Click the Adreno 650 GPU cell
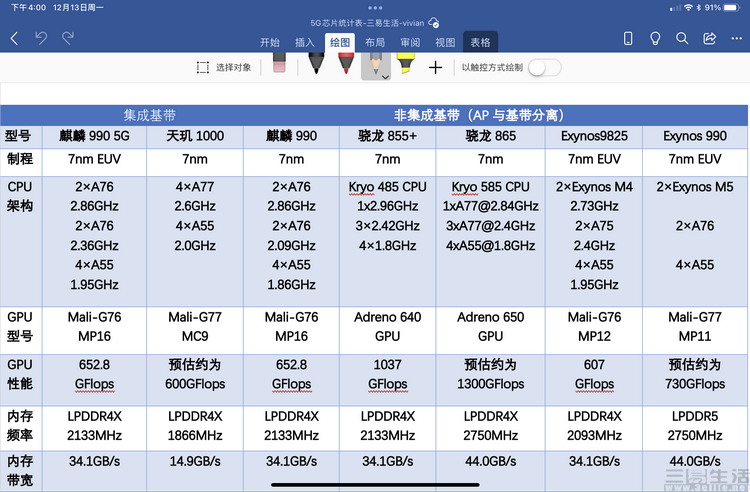The width and height of the screenshot is (750, 492). coord(491,330)
